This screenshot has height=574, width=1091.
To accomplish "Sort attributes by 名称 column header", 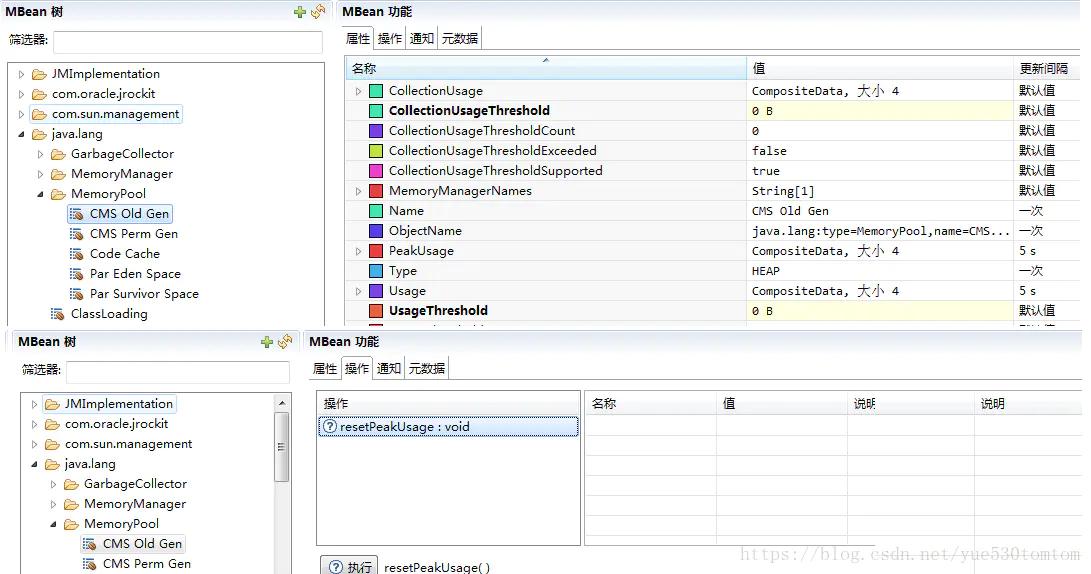I will [546, 68].
